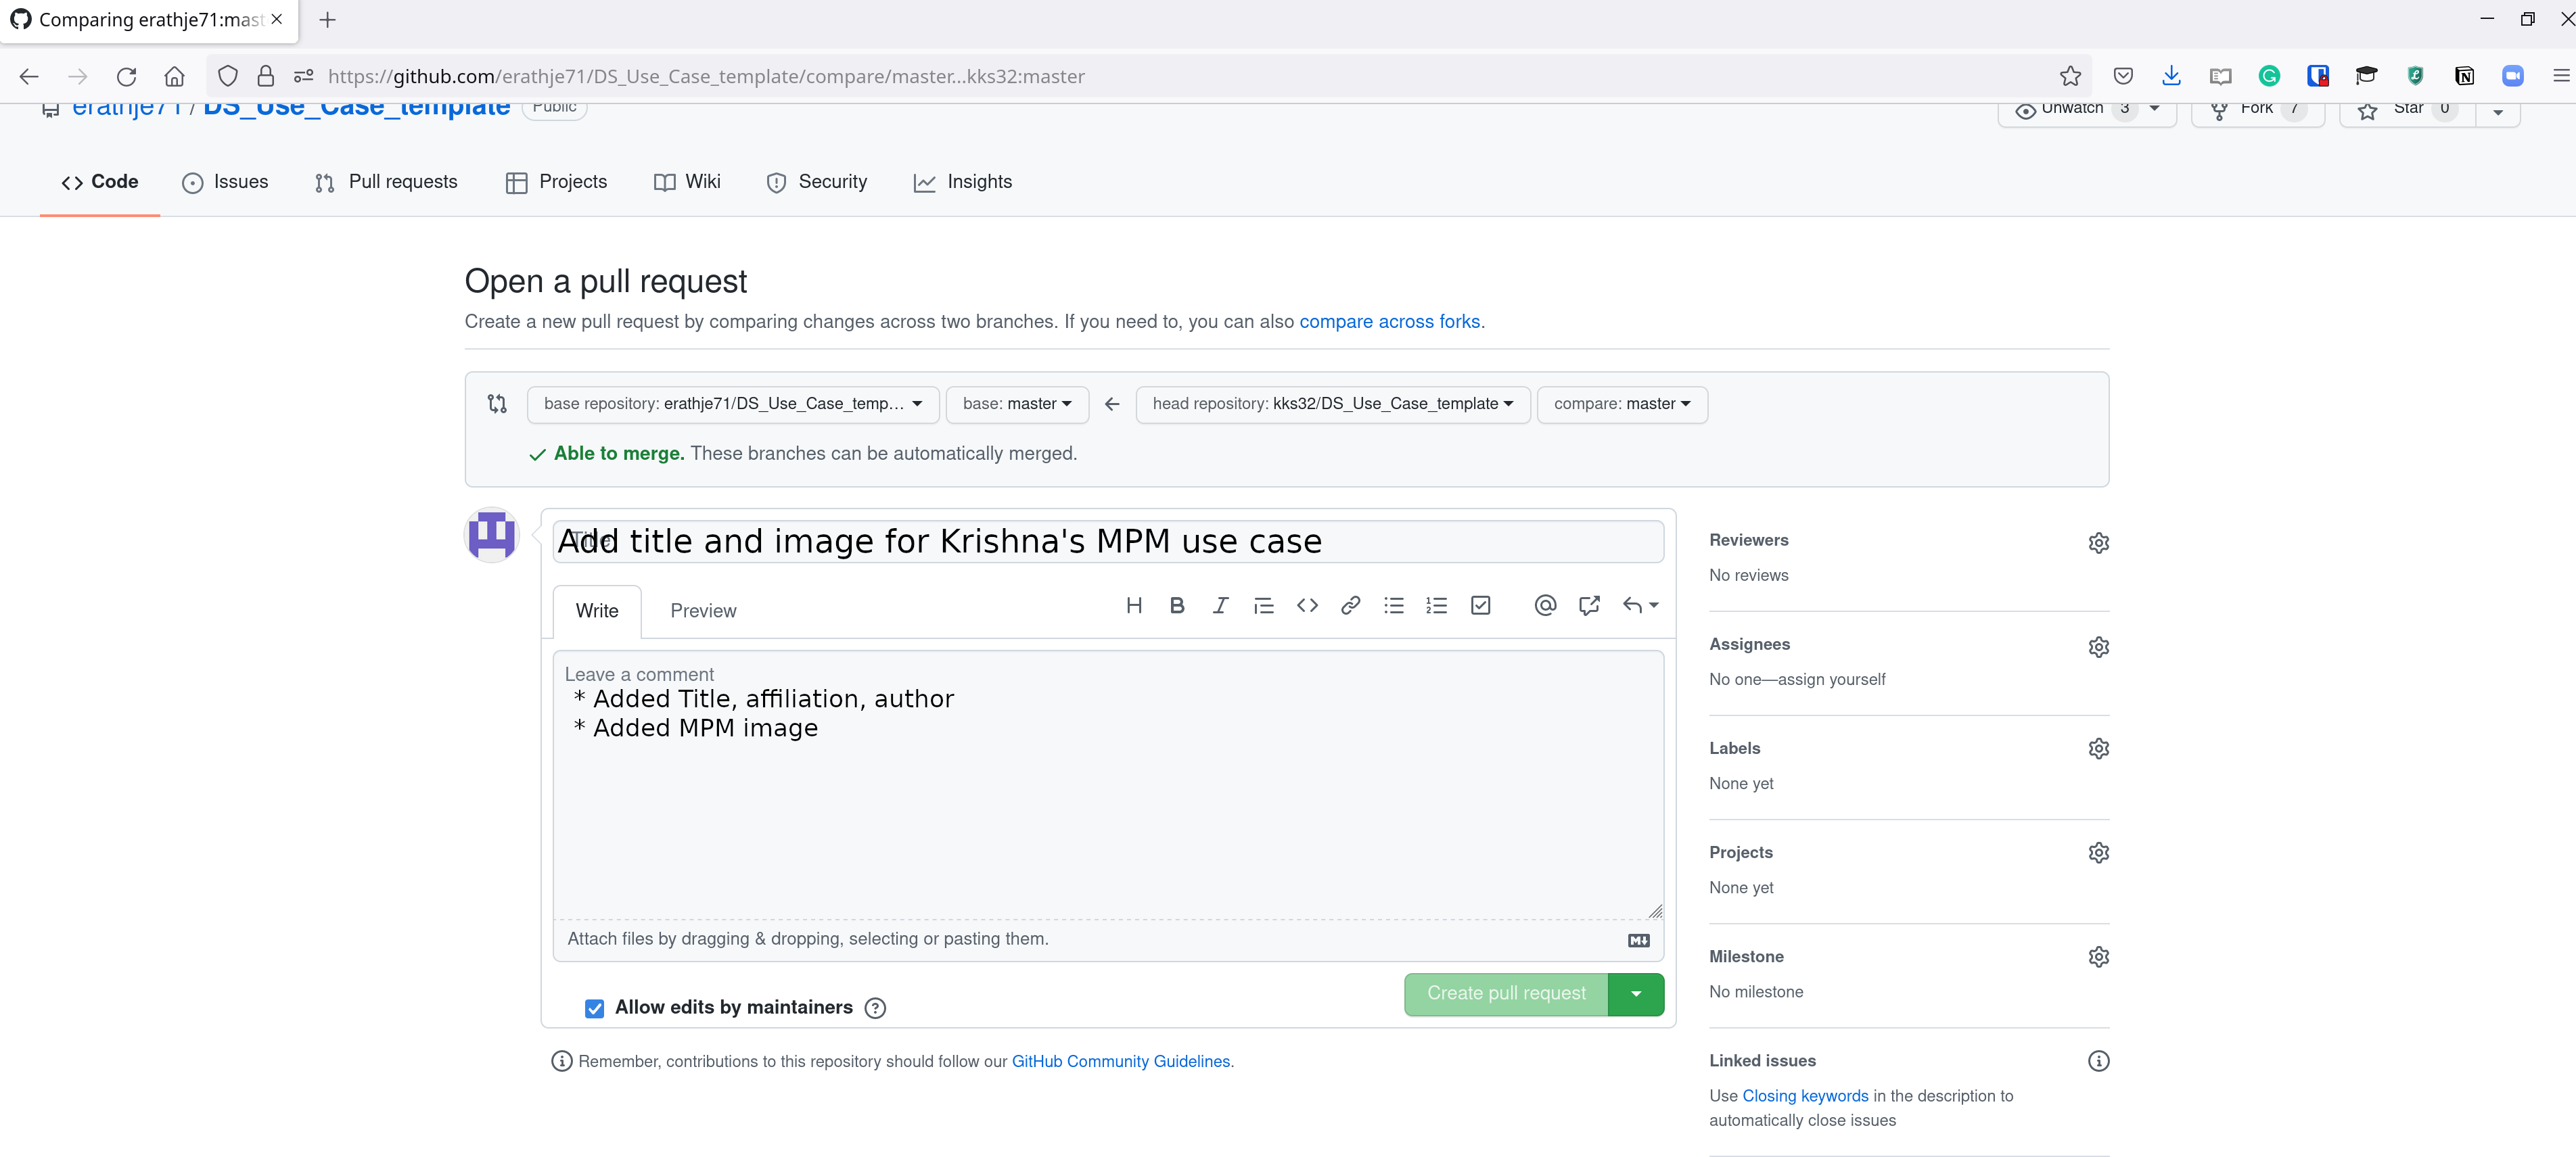The image size is (2576, 1157).
Task: Open Labels gear settings
Action: pos(2098,749)
